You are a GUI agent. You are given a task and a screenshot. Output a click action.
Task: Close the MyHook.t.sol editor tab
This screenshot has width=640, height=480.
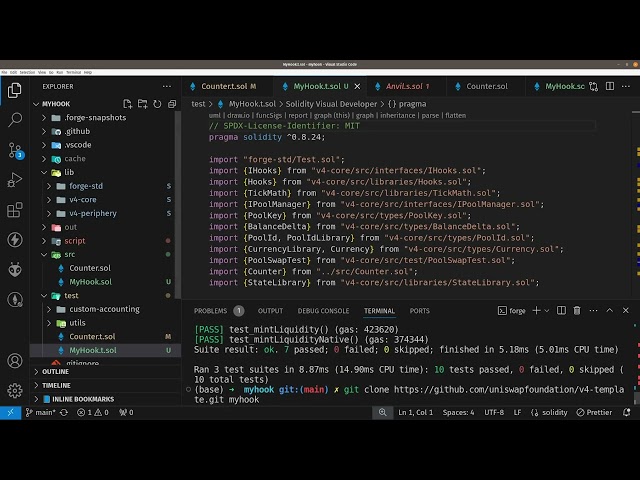[357, 87]
